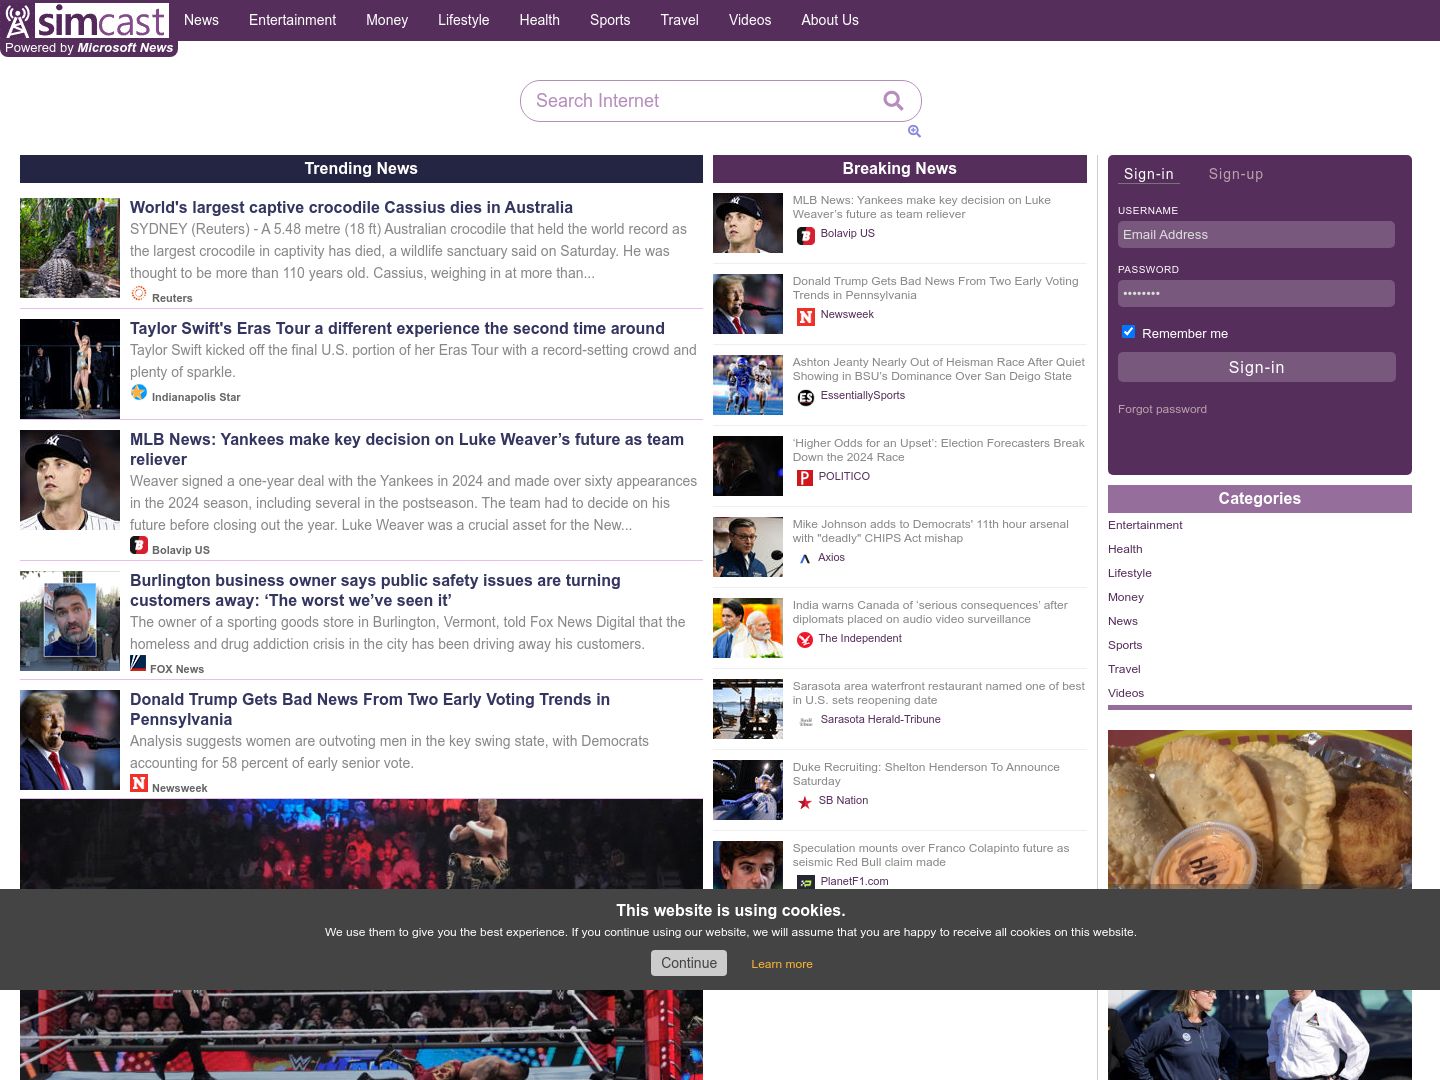Open the Burlington business owner thumbnail
This screenshot has height=1080, width=1440.
click(x=70, y=621)
